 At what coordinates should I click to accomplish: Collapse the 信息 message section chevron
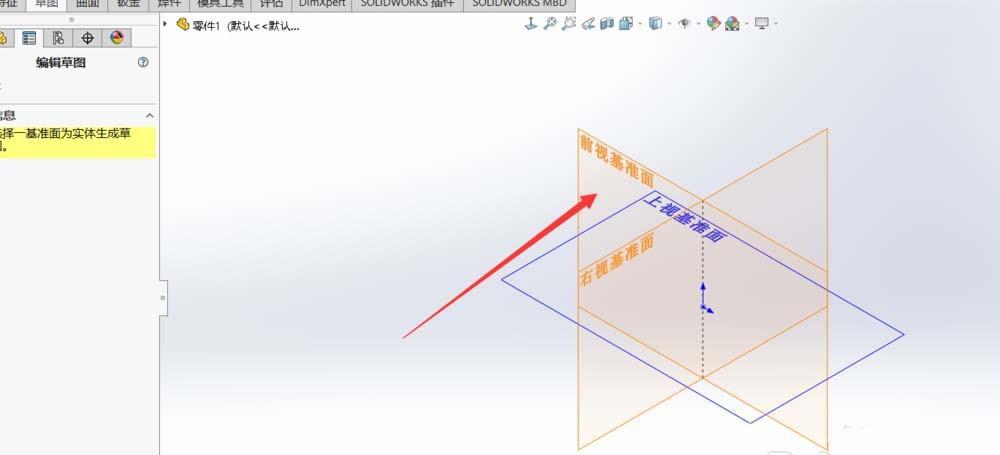click(x=150, y=116)
